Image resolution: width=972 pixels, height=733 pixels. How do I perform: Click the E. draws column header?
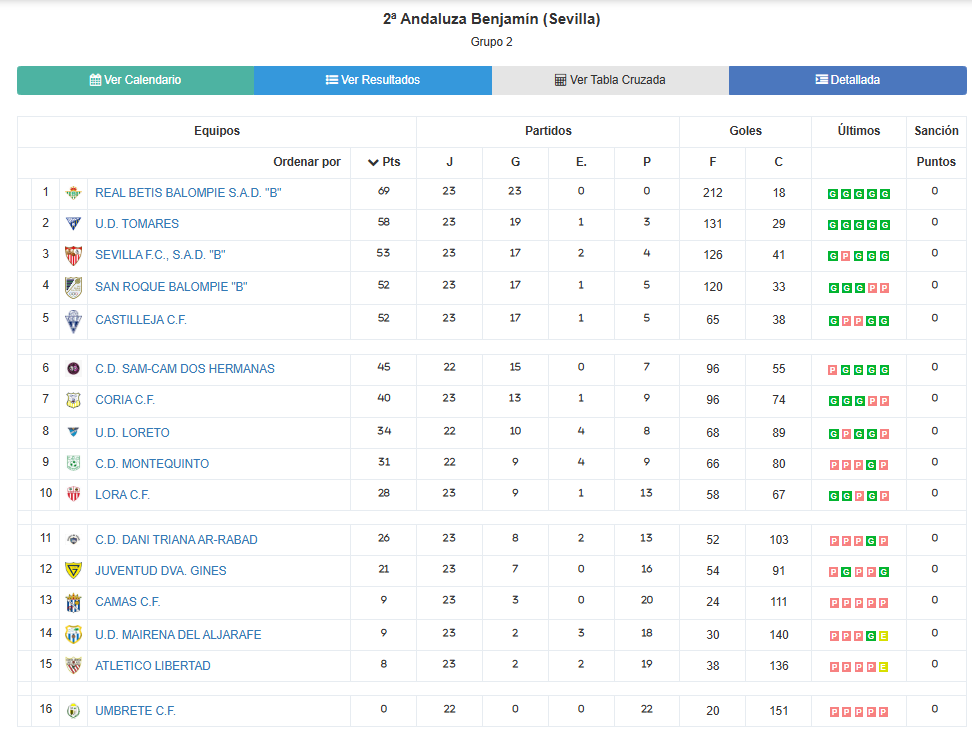(x=581, y=162)
